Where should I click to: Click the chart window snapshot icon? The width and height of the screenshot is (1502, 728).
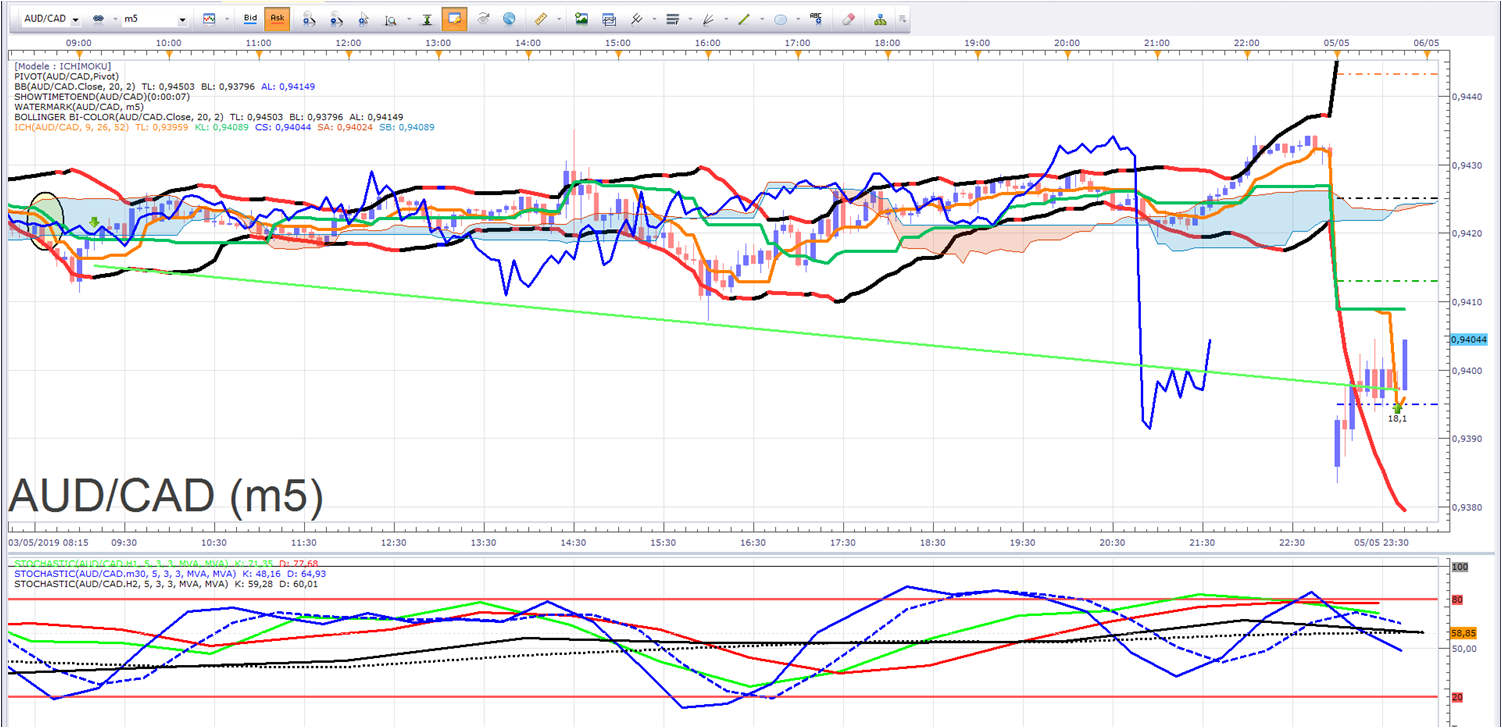tap(608, 19)
